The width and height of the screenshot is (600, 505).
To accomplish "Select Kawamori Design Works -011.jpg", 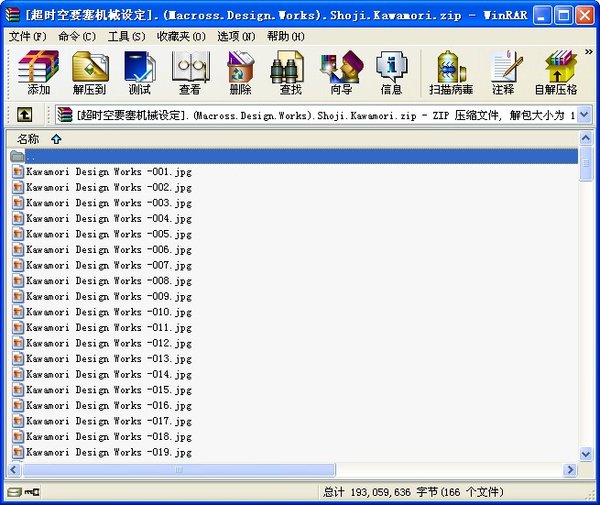I will (102, 327).
